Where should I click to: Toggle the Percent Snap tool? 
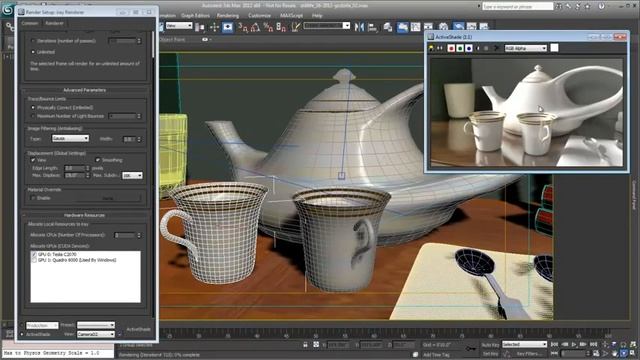coord(268,27)
